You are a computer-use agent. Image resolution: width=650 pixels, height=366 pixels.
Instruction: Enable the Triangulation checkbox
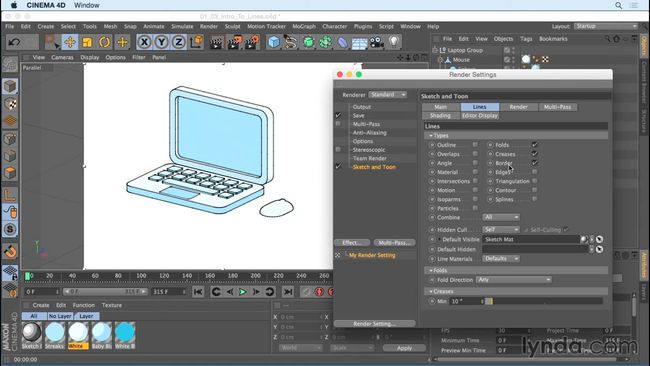pos(535,181)
